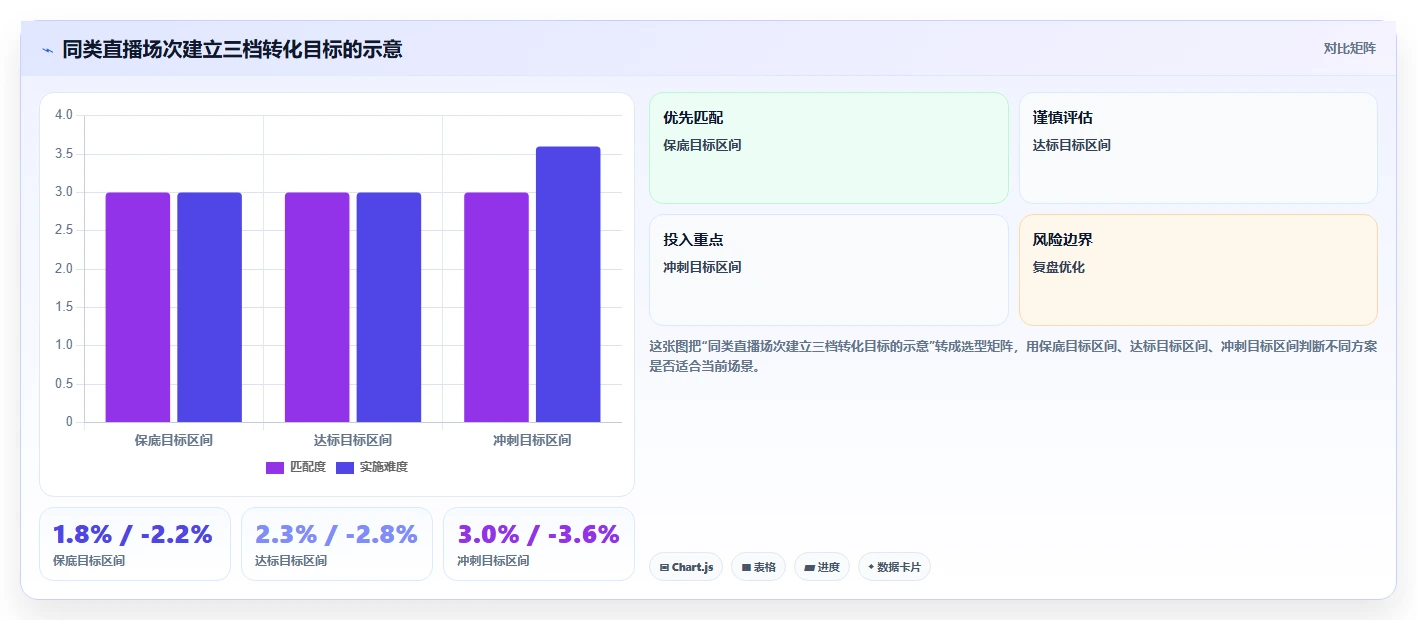The width and height of the screenshot is (1417, 620).
Task: Click the blue 实施难度 bar for 保底目标区间
Action: [x=210, y=307]
